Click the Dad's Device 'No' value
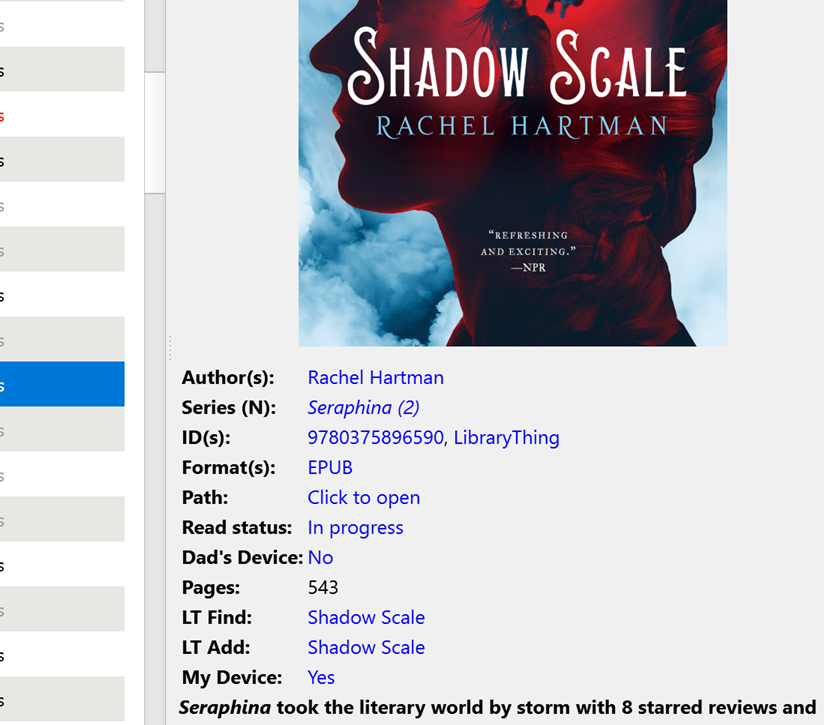Viewport: 824px width, 725px height. (320, 557)
